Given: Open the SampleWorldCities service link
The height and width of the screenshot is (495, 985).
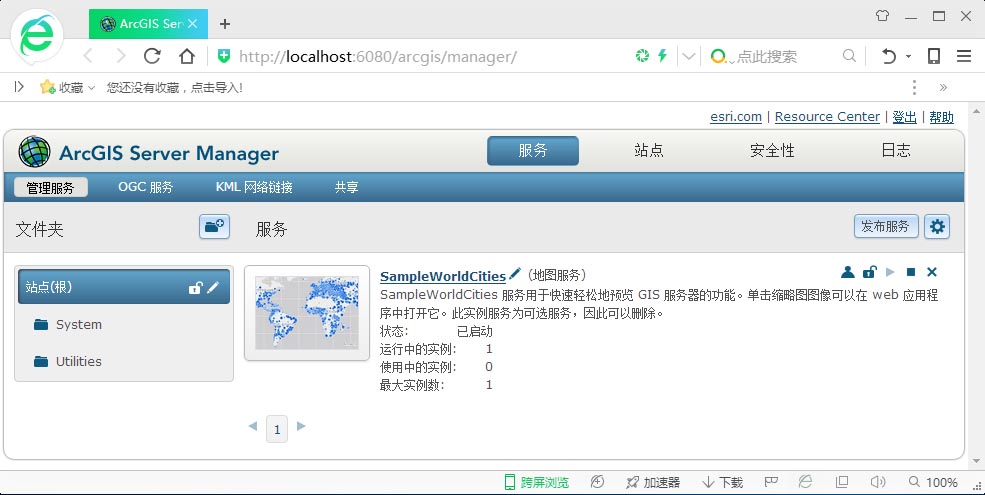Looking at the screenshot, I should coord(443,276).
